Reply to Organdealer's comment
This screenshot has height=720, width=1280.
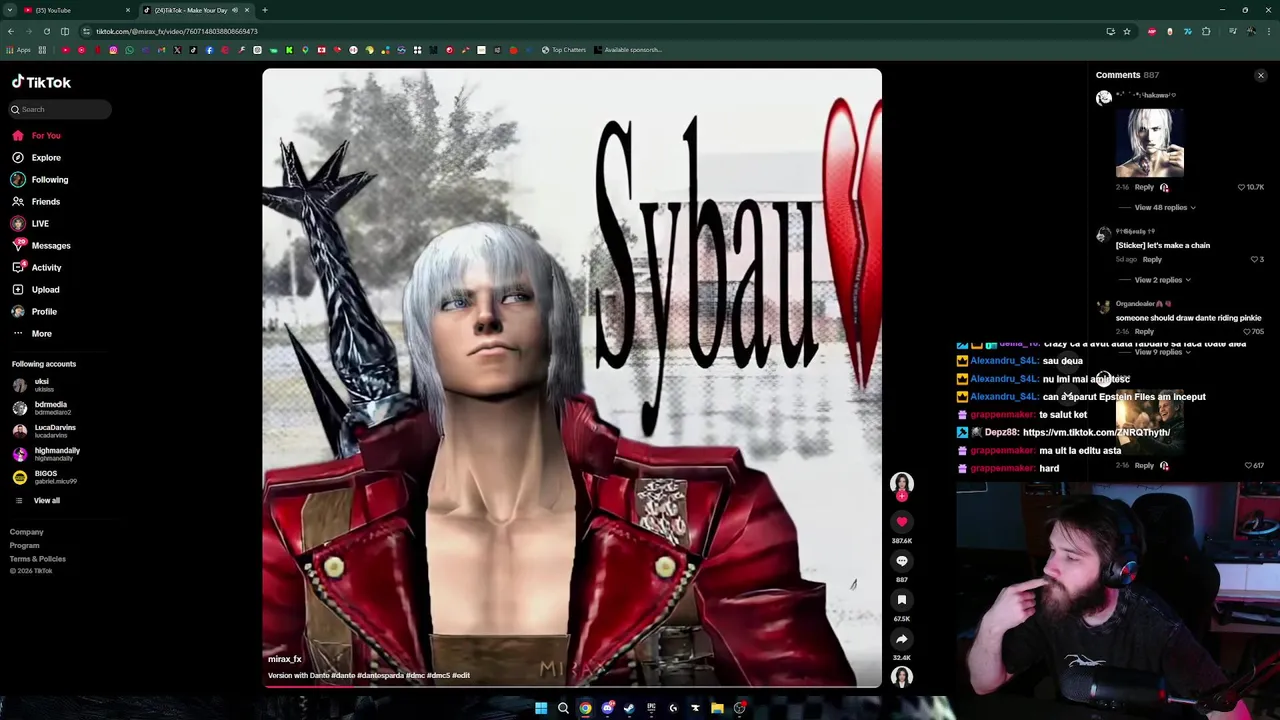point(1144,332)
